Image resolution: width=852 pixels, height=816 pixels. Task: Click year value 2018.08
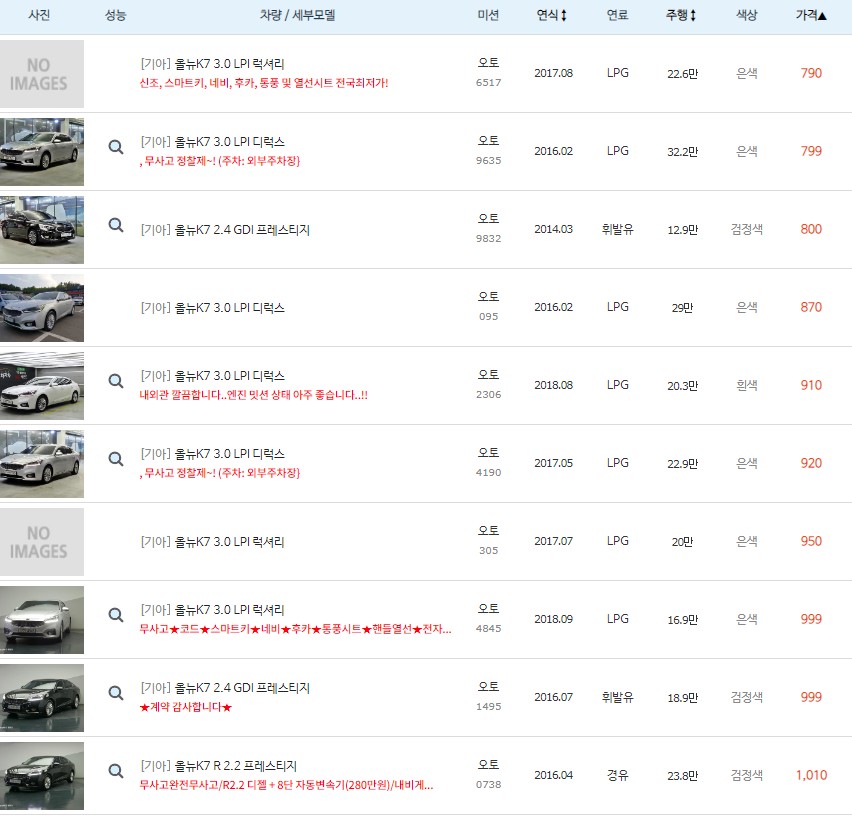pos(553,385)
